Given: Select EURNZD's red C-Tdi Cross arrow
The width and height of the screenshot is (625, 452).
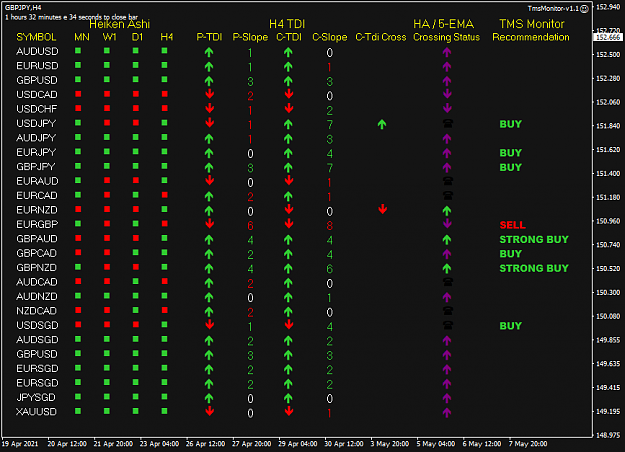Looking at the screenshot, I should click(x=382, y=209).
